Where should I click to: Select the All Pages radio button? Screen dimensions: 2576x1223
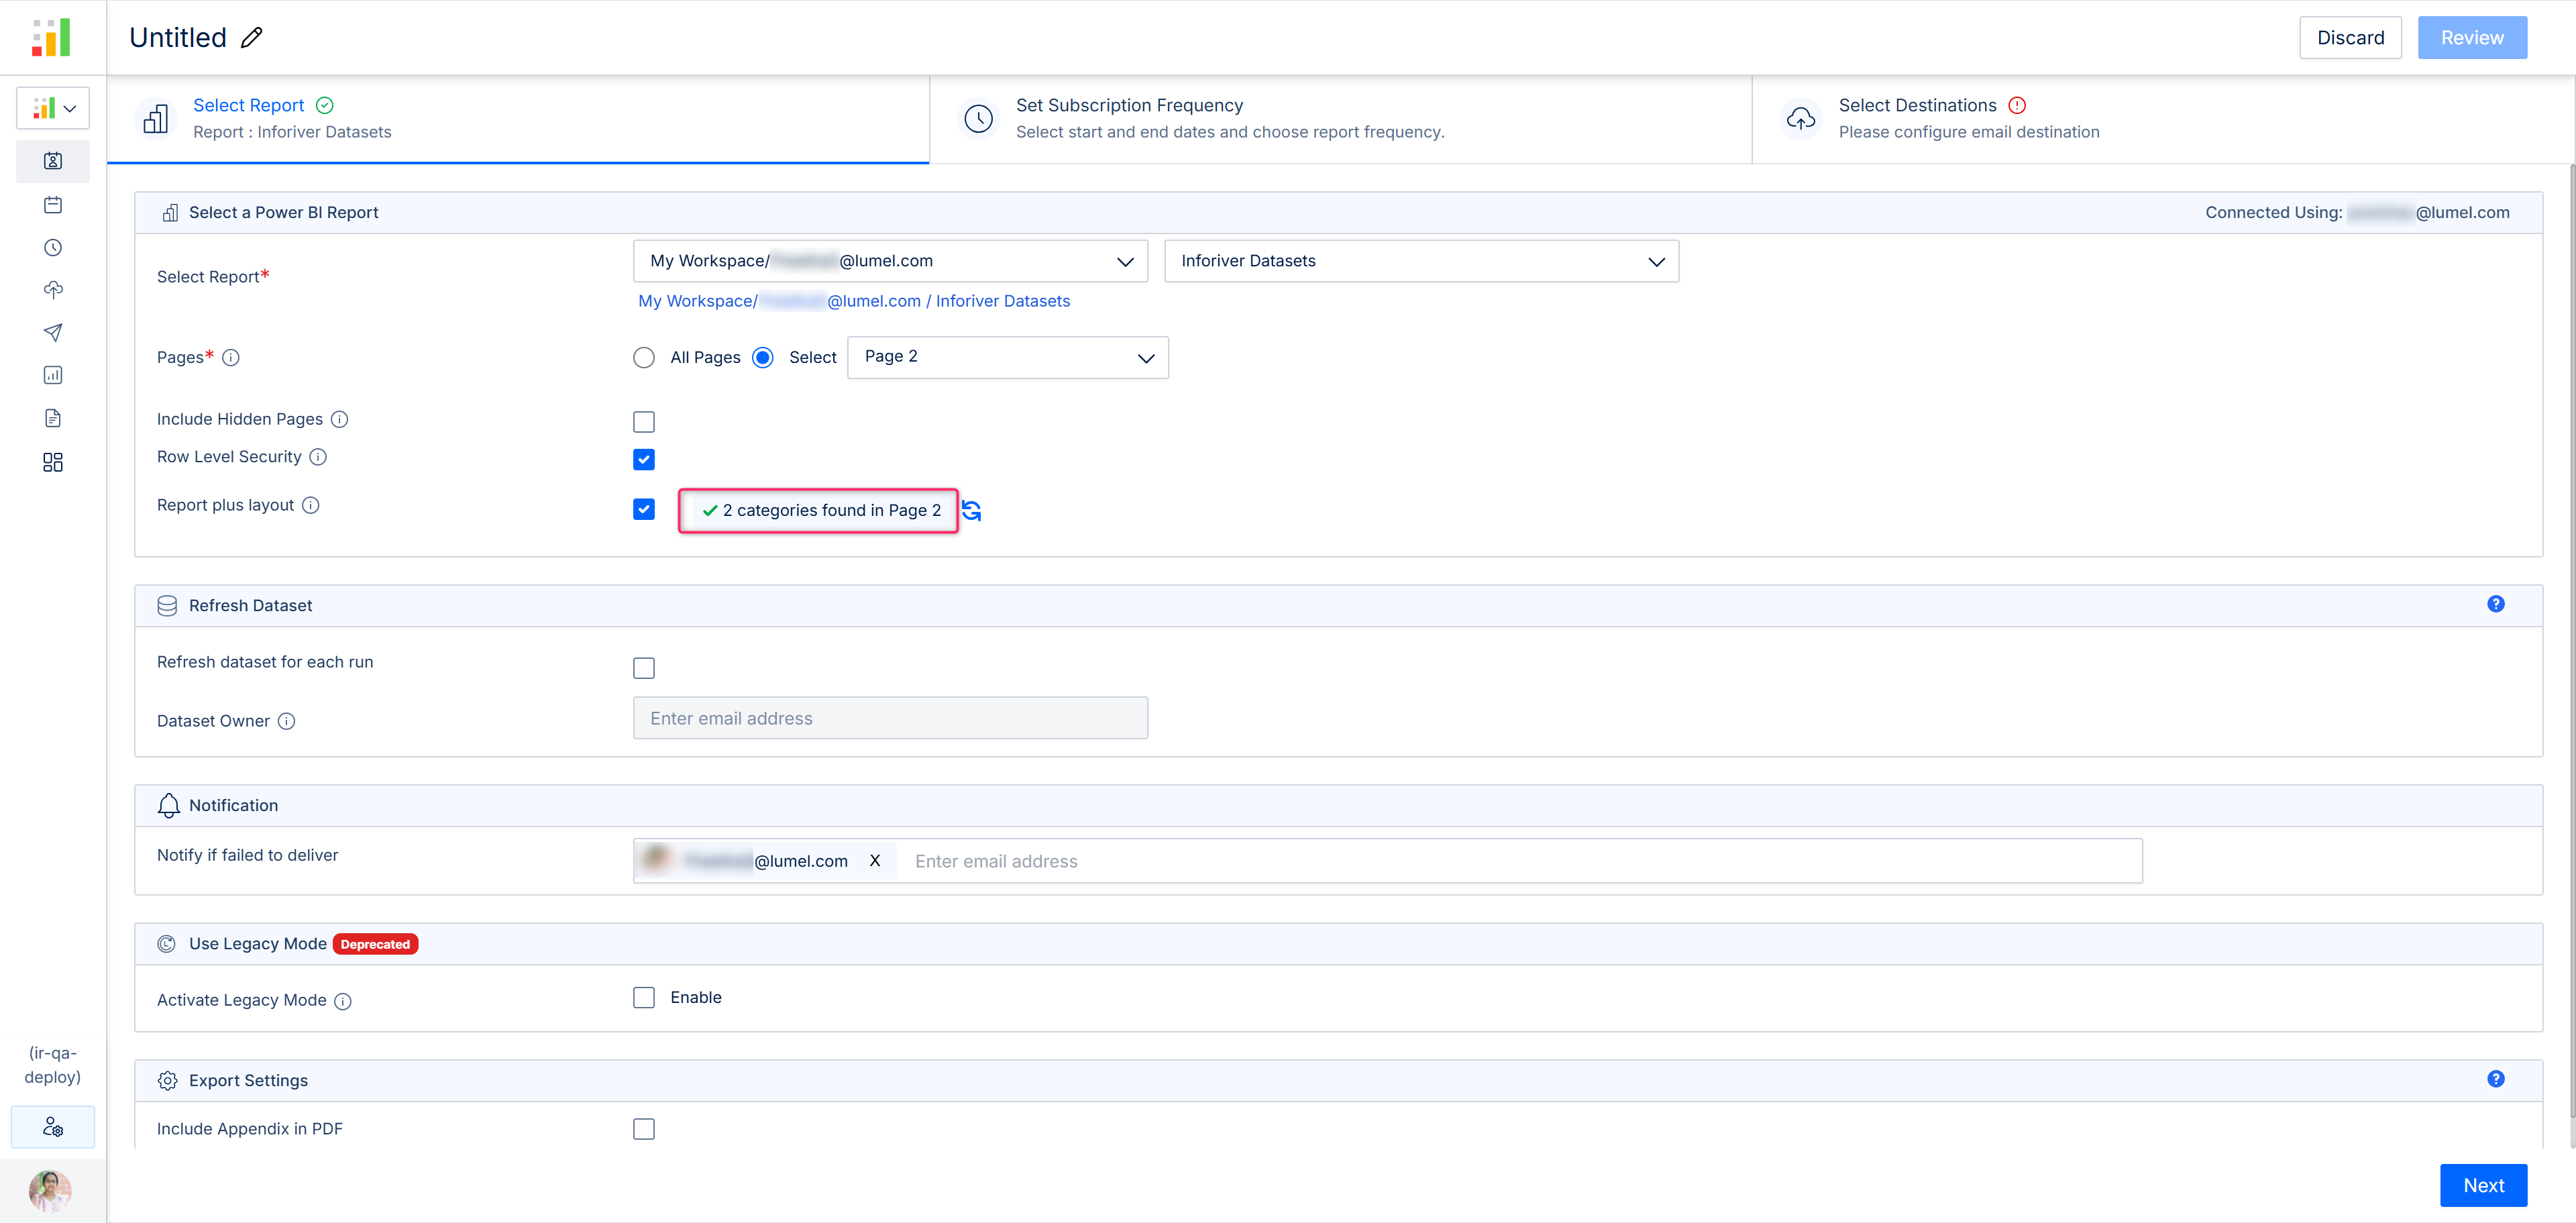pyautogui.click(x=644, y=358)
